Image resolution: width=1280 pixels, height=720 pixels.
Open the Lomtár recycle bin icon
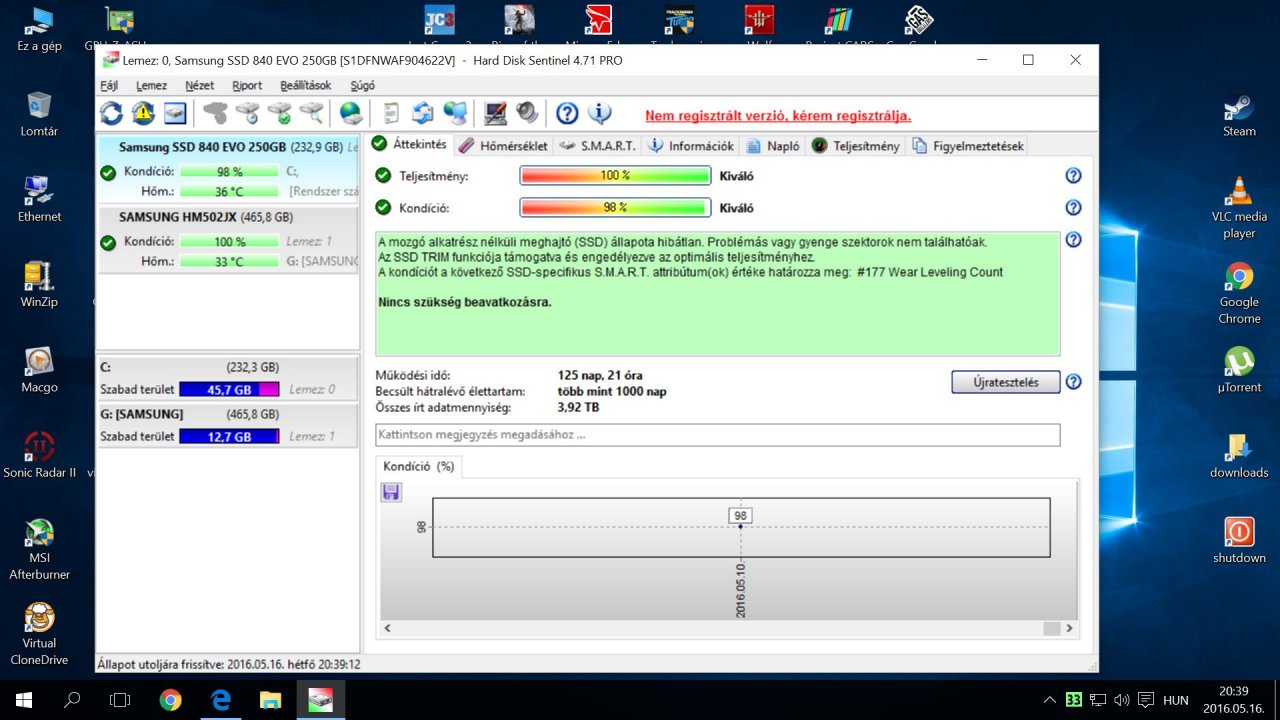[x=40, y=114]
